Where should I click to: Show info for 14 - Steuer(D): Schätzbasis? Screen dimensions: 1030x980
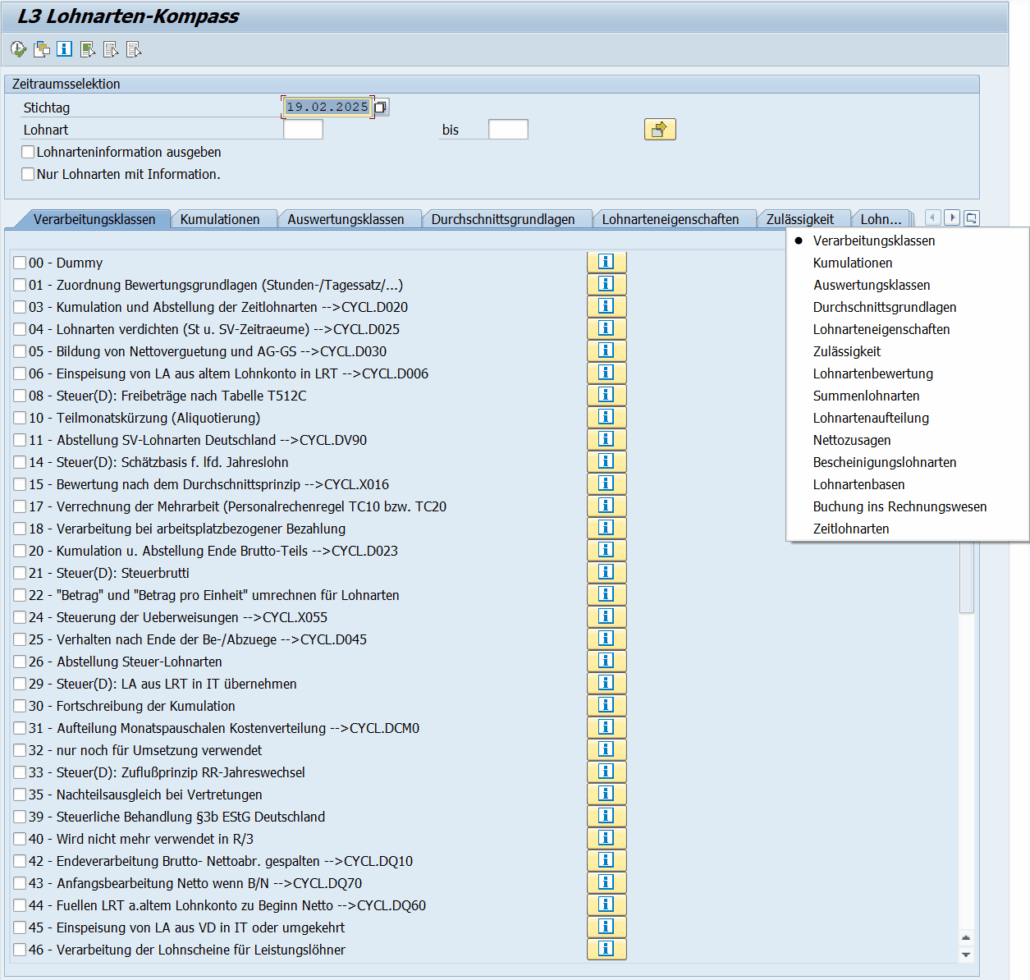pyautogui.click(x=606, y=462)
